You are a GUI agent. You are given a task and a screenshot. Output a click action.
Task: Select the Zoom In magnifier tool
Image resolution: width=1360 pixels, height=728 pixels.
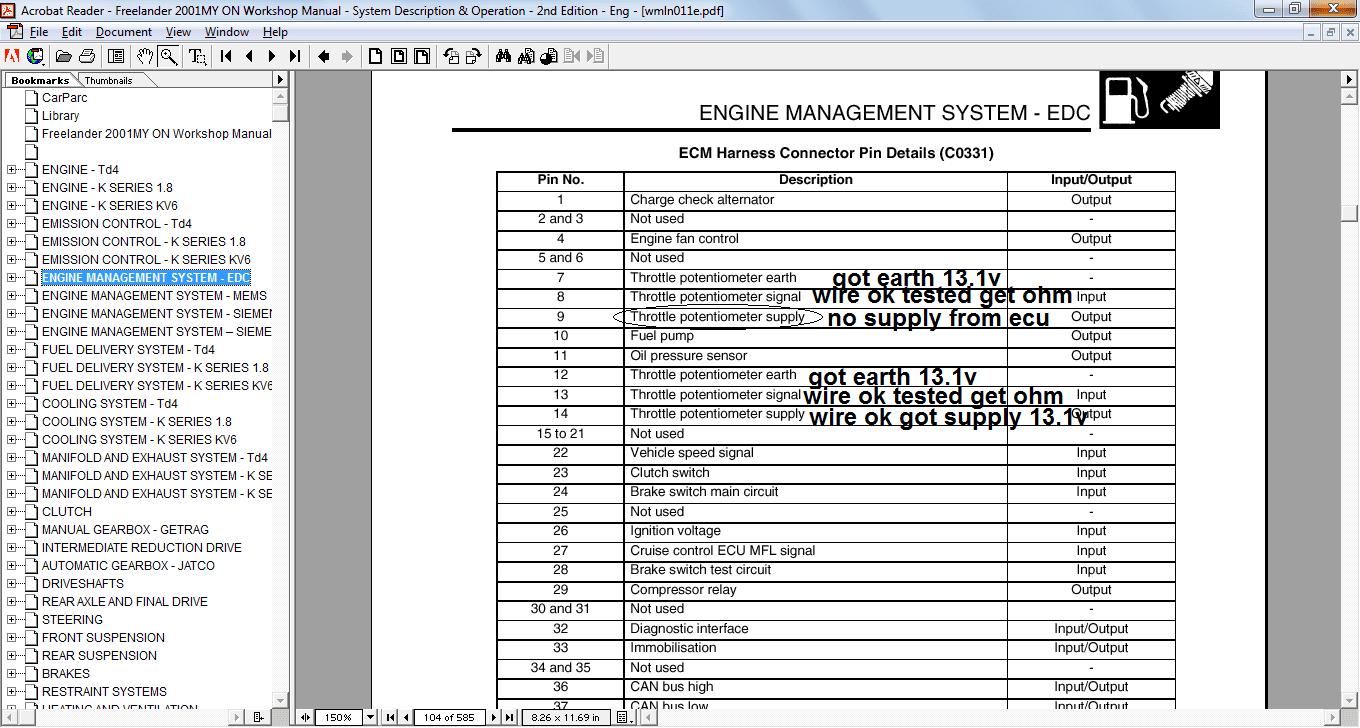click(x=169, y=56)
